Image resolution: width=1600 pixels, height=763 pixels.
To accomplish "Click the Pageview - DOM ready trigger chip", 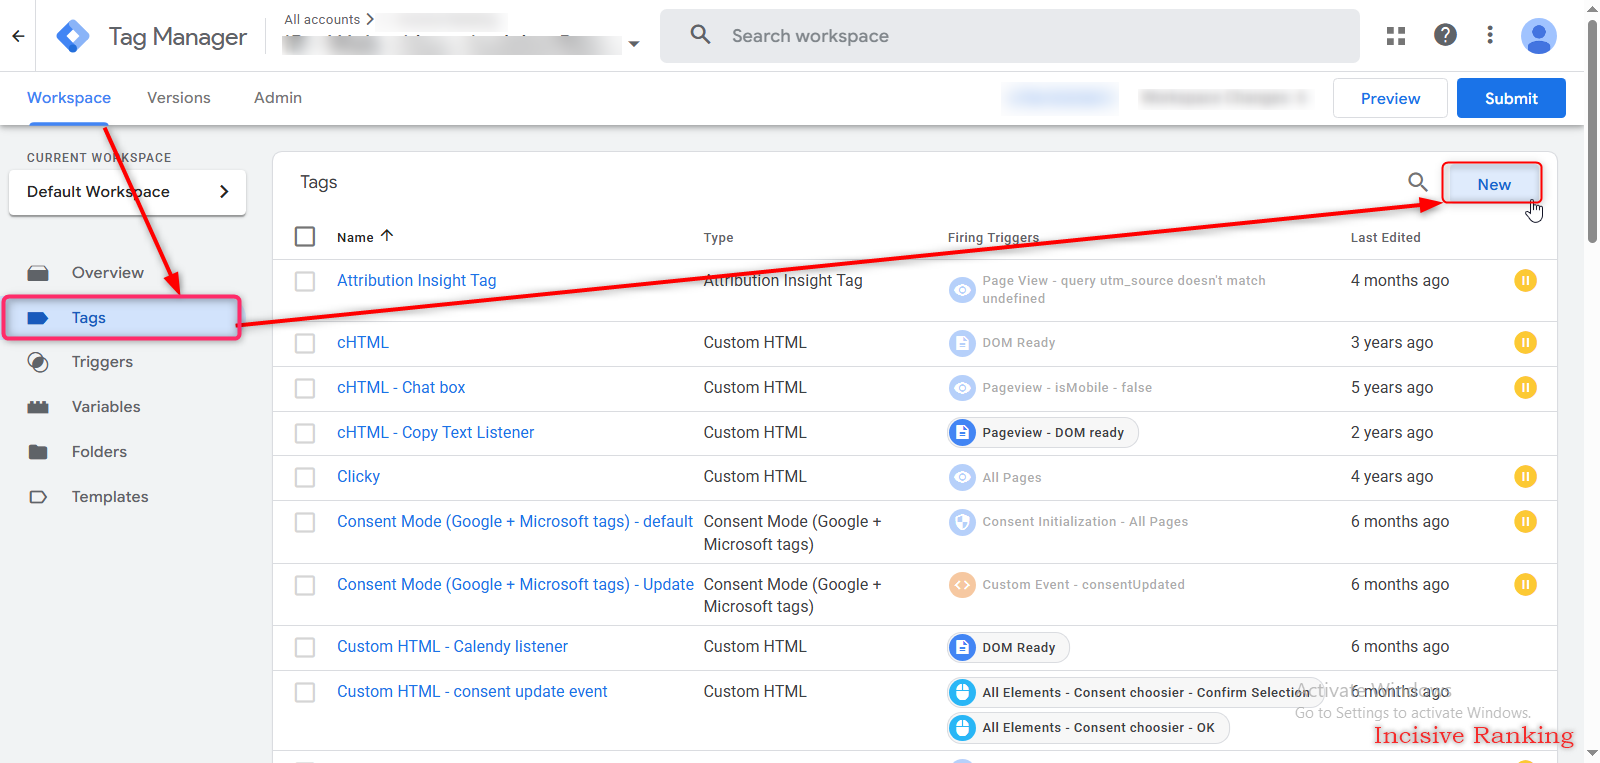I will [1042, 433].
